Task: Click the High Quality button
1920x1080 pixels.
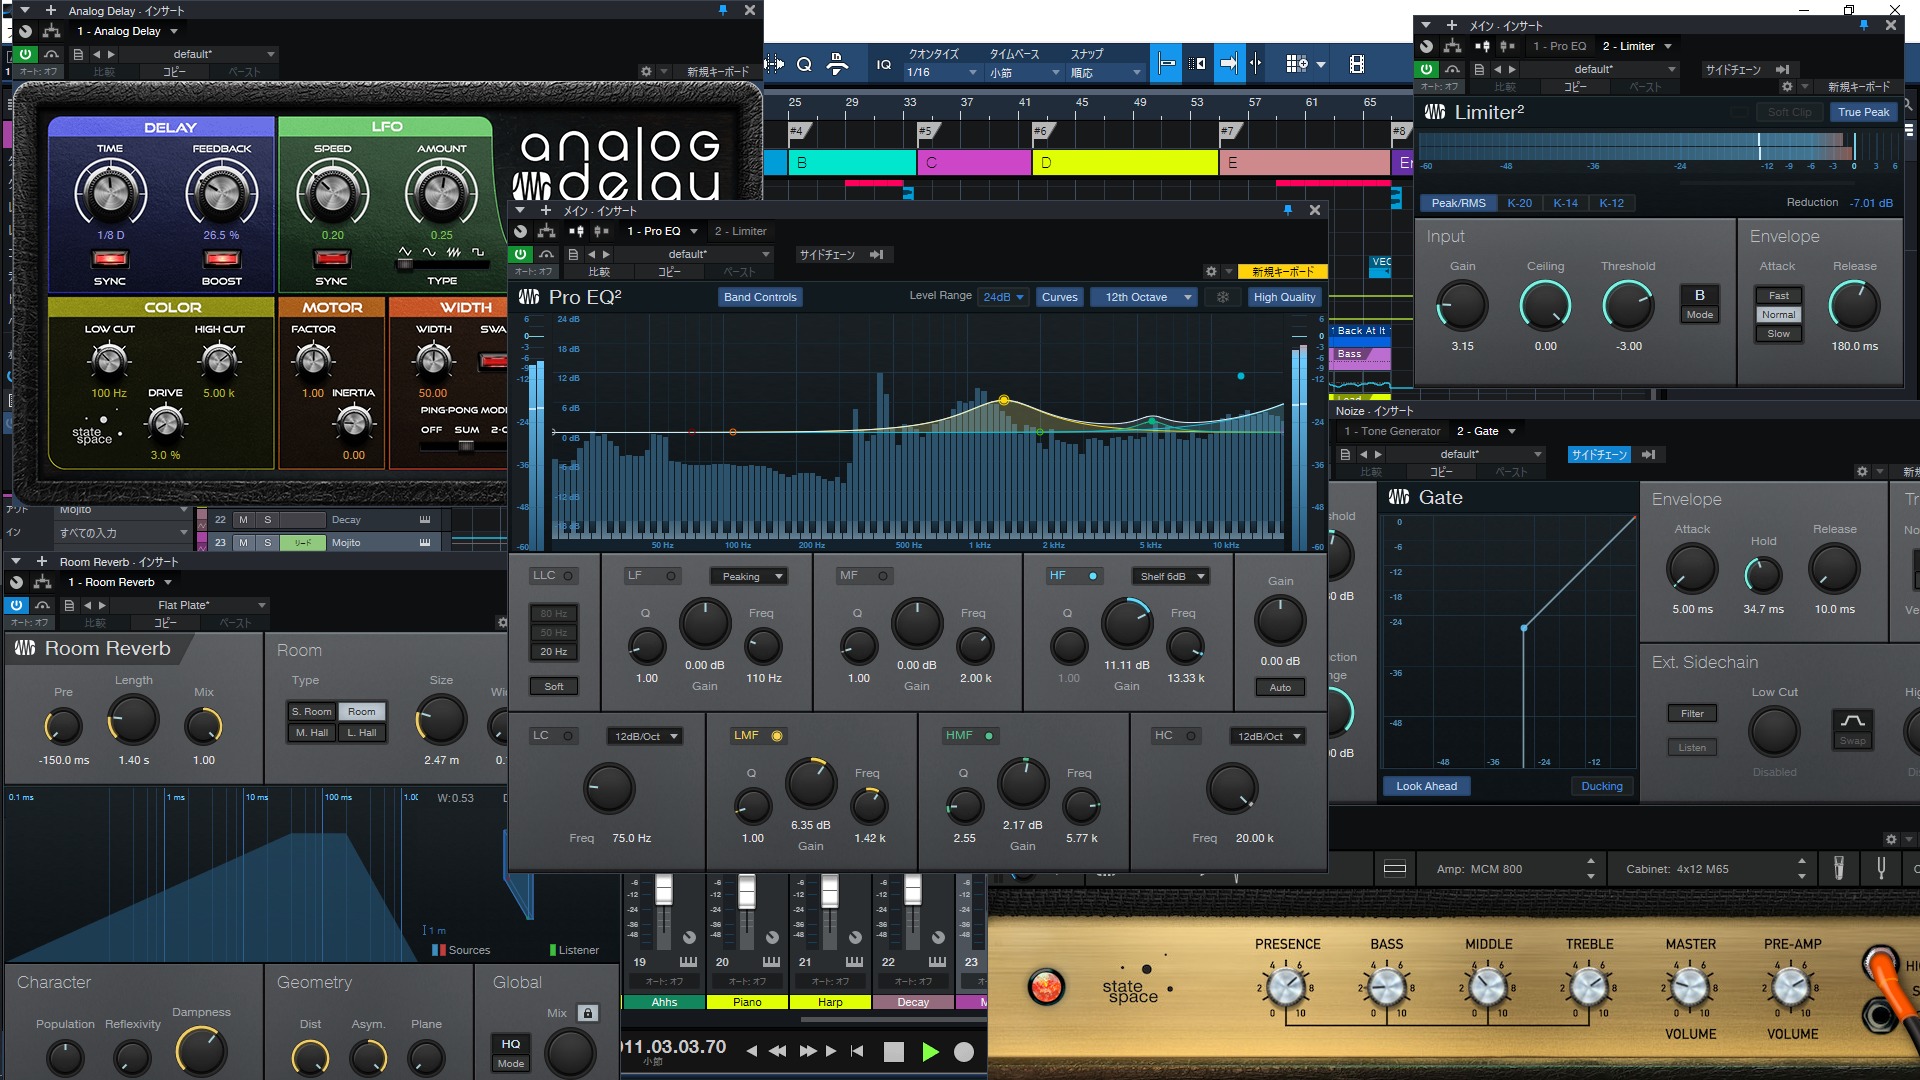Action: click(1284, 297)
